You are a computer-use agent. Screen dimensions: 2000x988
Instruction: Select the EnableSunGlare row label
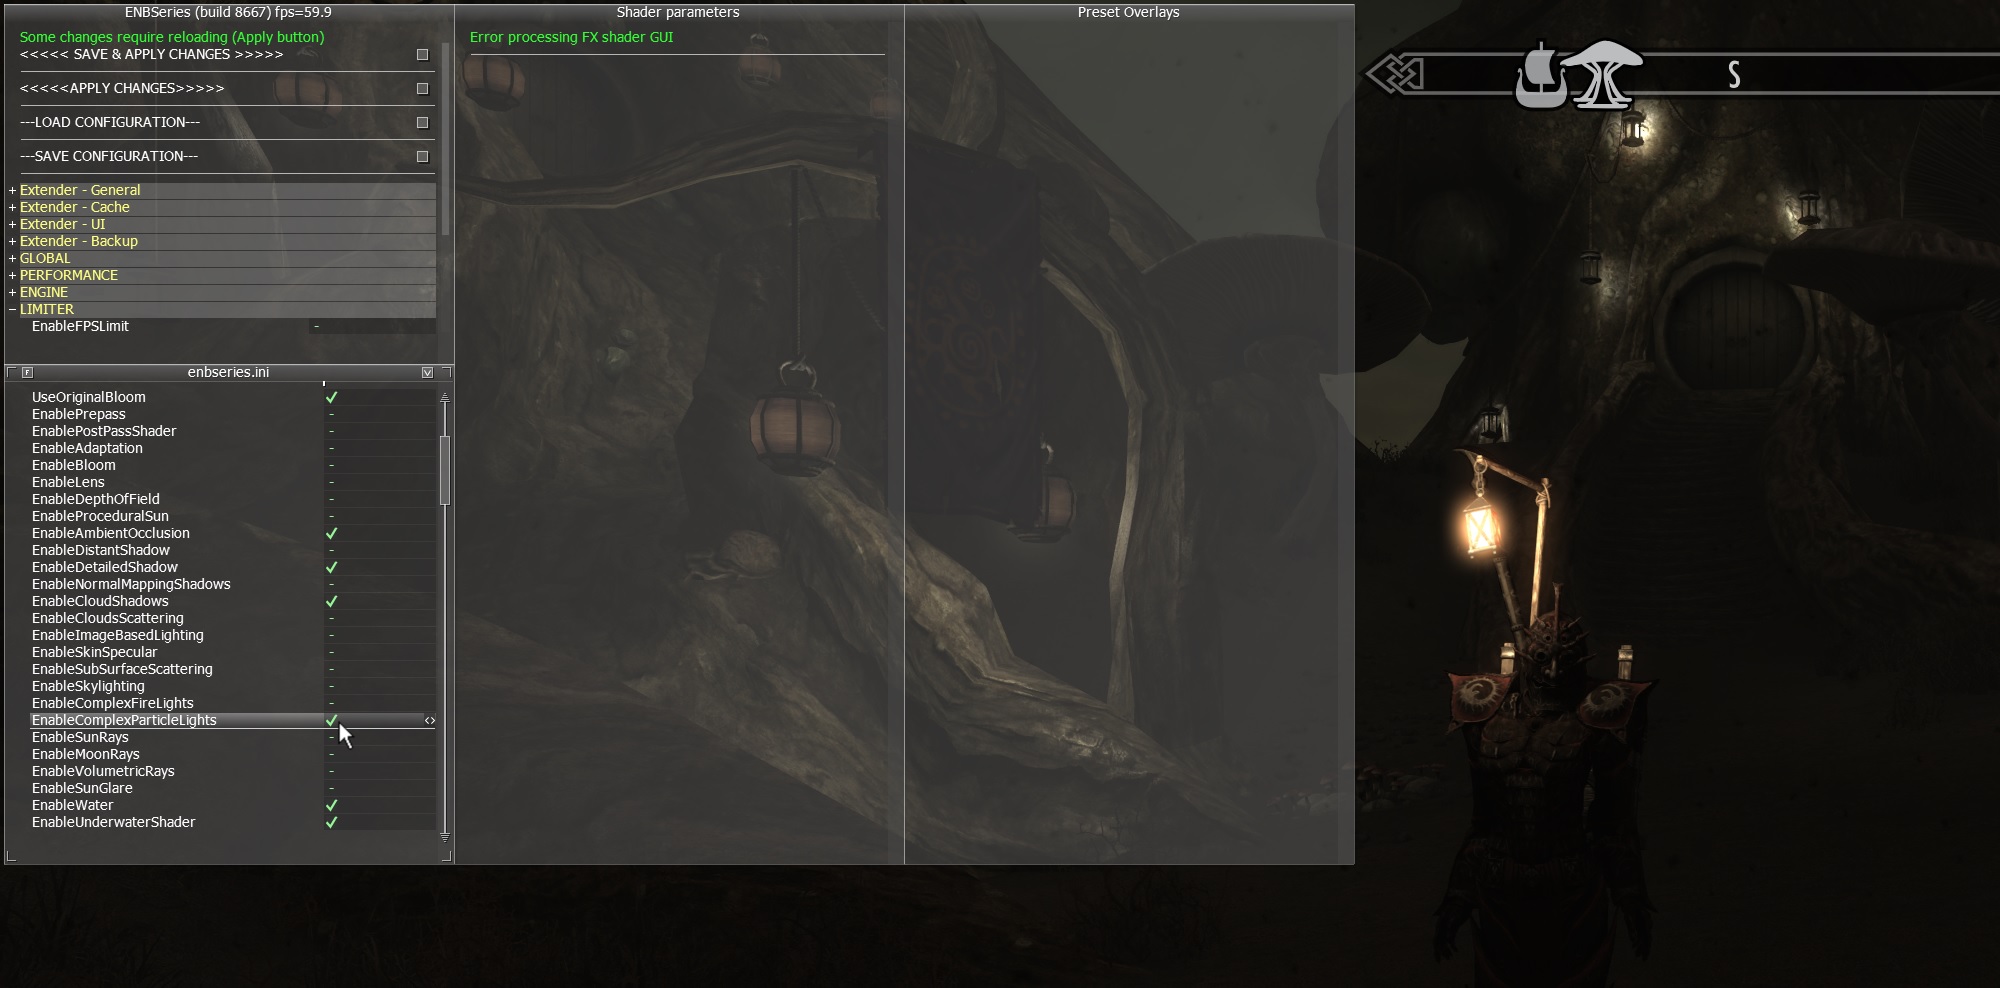point(82,788)
